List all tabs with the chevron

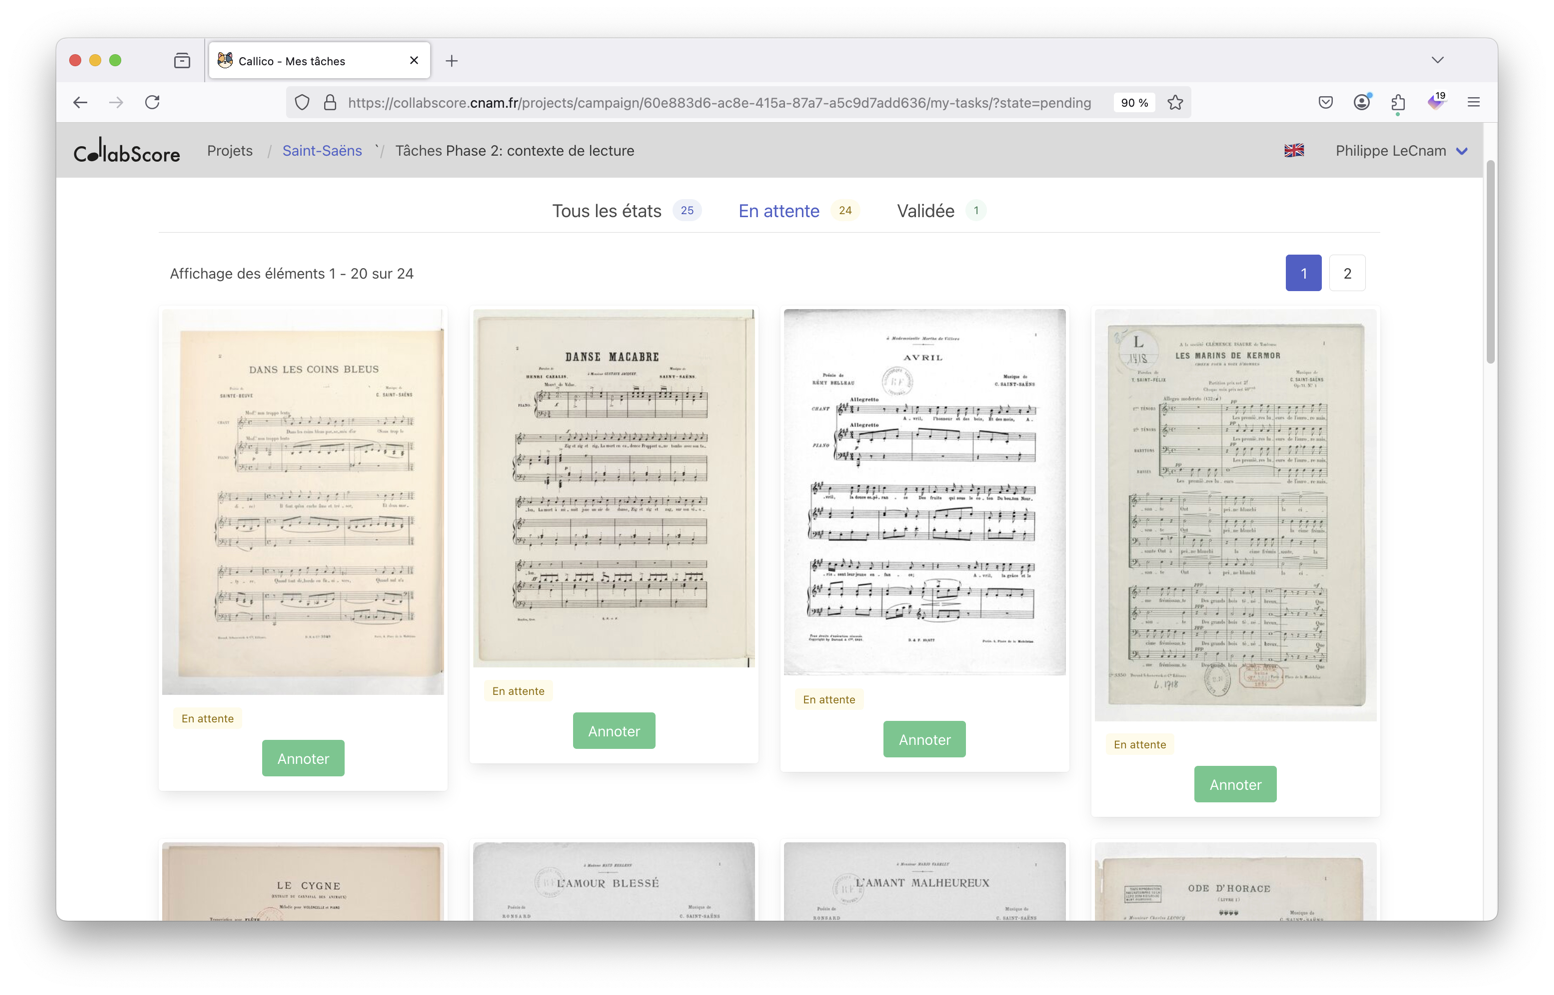coord(1437,60)
